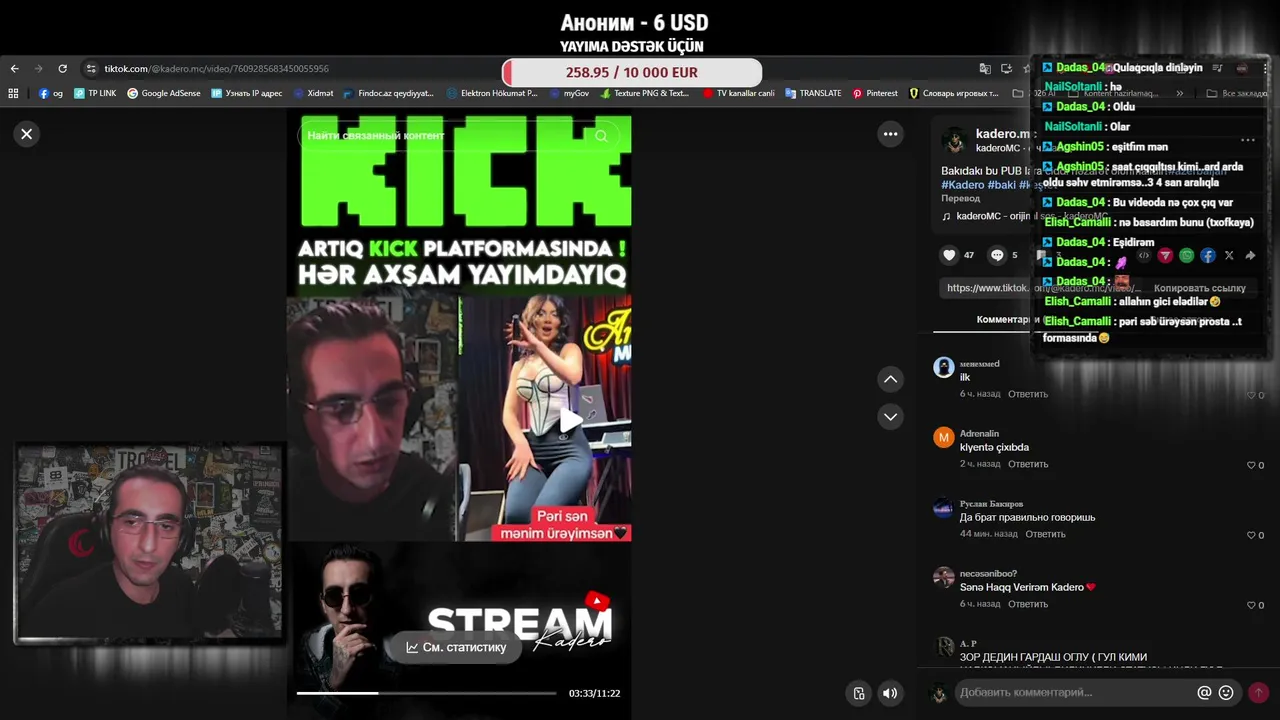
Task: Open the emoji picker smiley icon
Action: pyautogui.click(x=1226, y=692)
